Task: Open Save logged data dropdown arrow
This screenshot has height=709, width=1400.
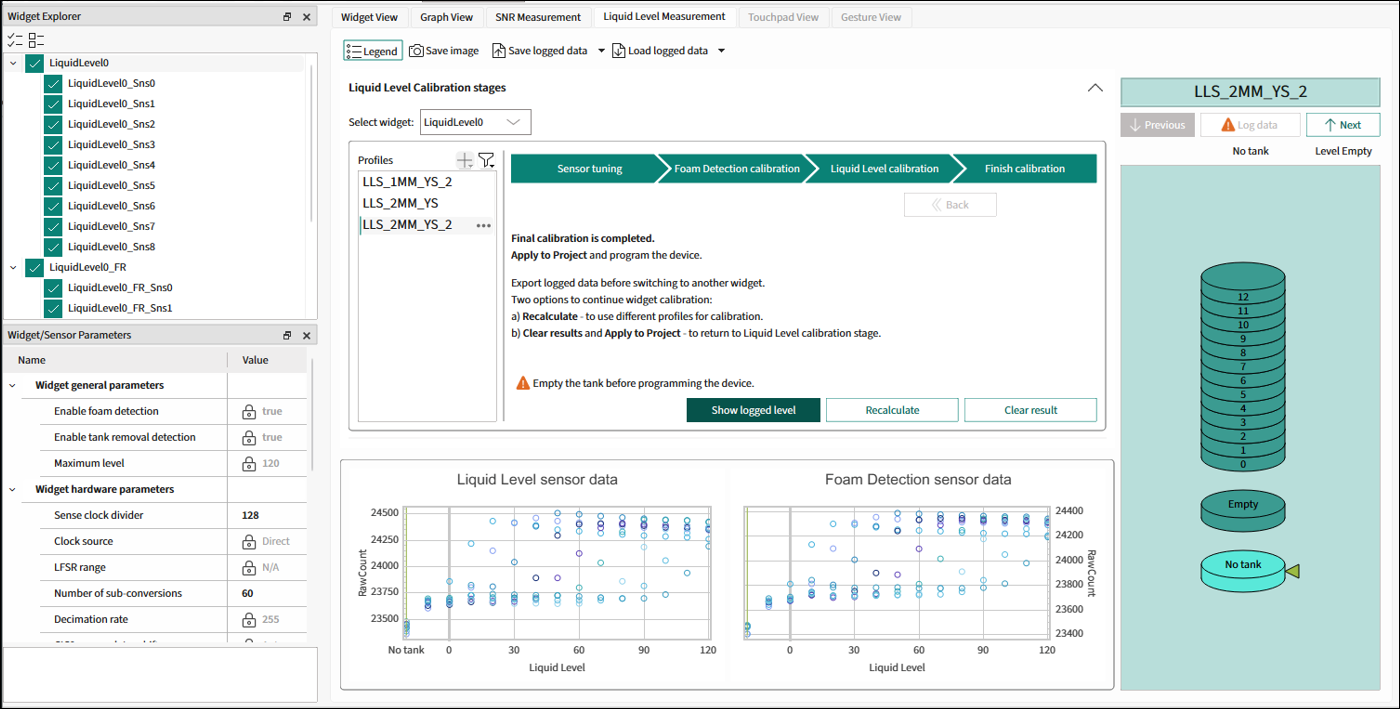Action: (601, 51)
